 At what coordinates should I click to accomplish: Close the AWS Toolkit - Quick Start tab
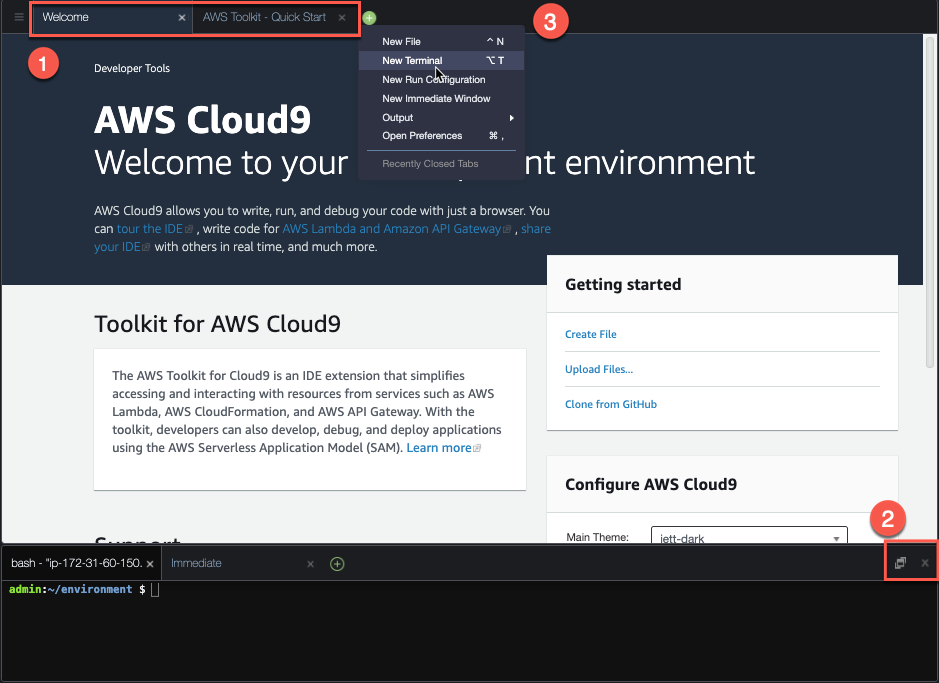(342, 17)
